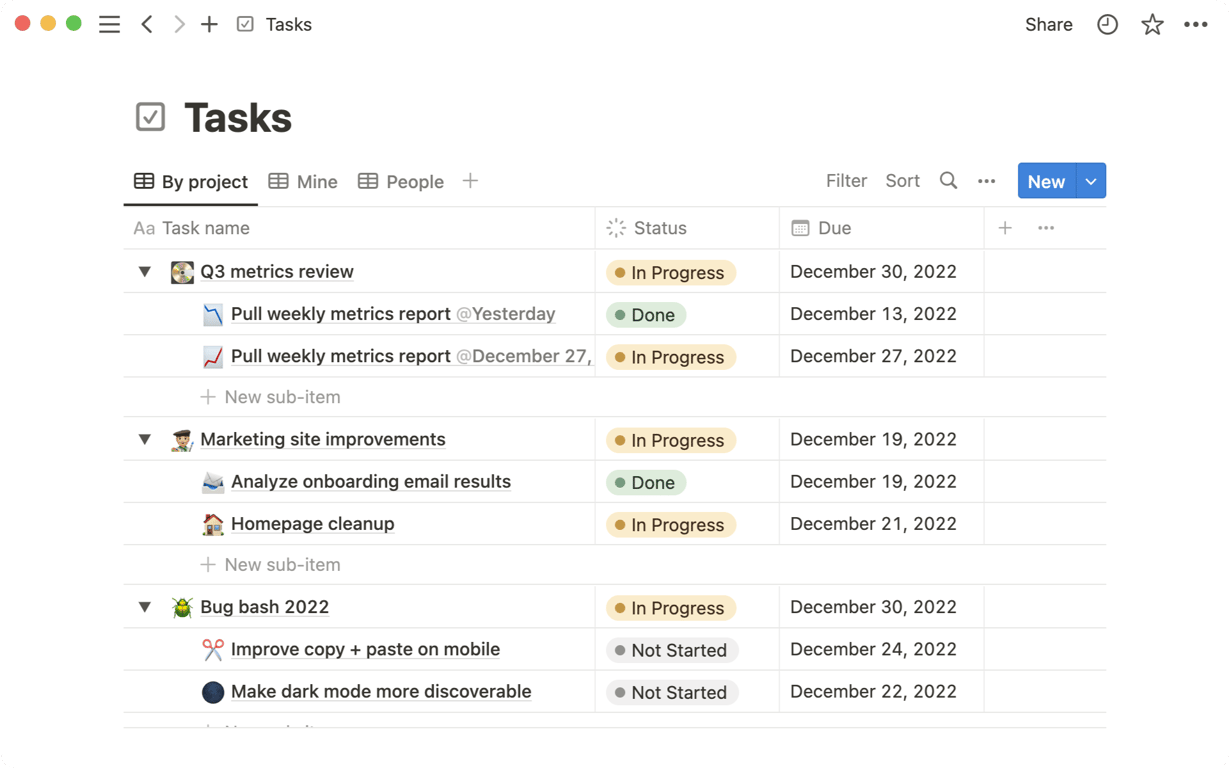The width and height of the screenshot is (1229, 768).
Task: Click Done status of Analyze onboarding email
Action: point(645,483)
